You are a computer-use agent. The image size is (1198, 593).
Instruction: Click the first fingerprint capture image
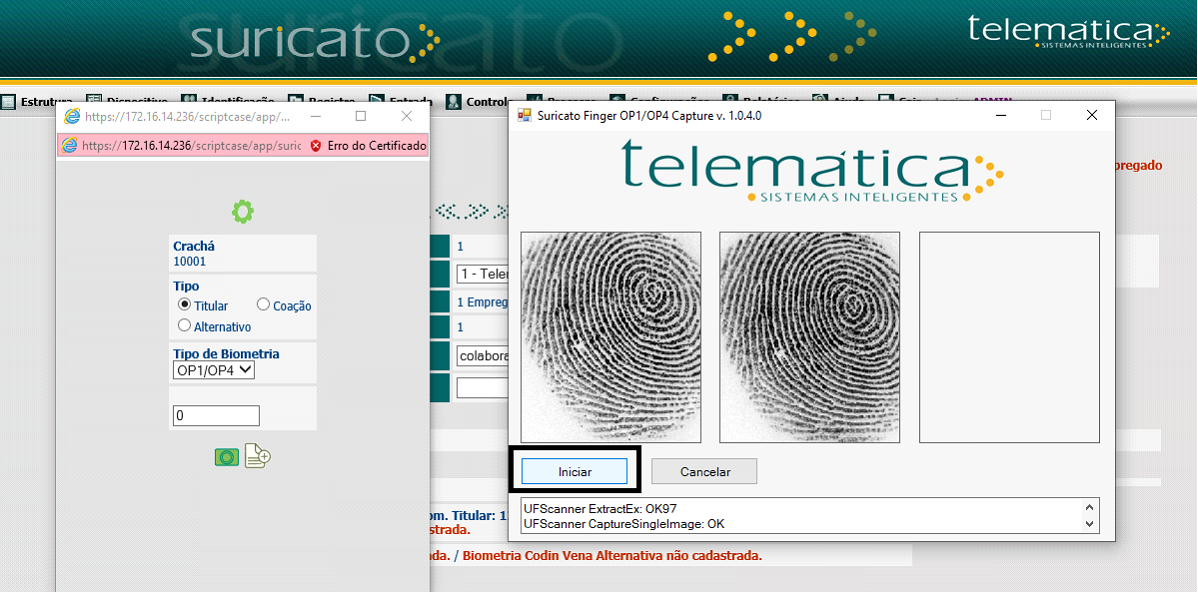(611, 337)
